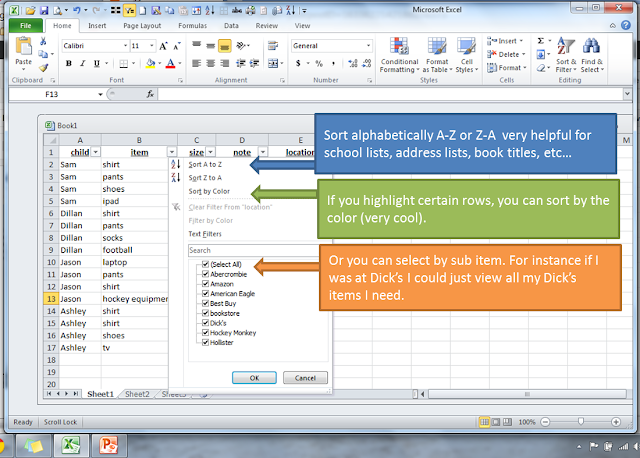Toggle Bold formatting

[69, 63]
